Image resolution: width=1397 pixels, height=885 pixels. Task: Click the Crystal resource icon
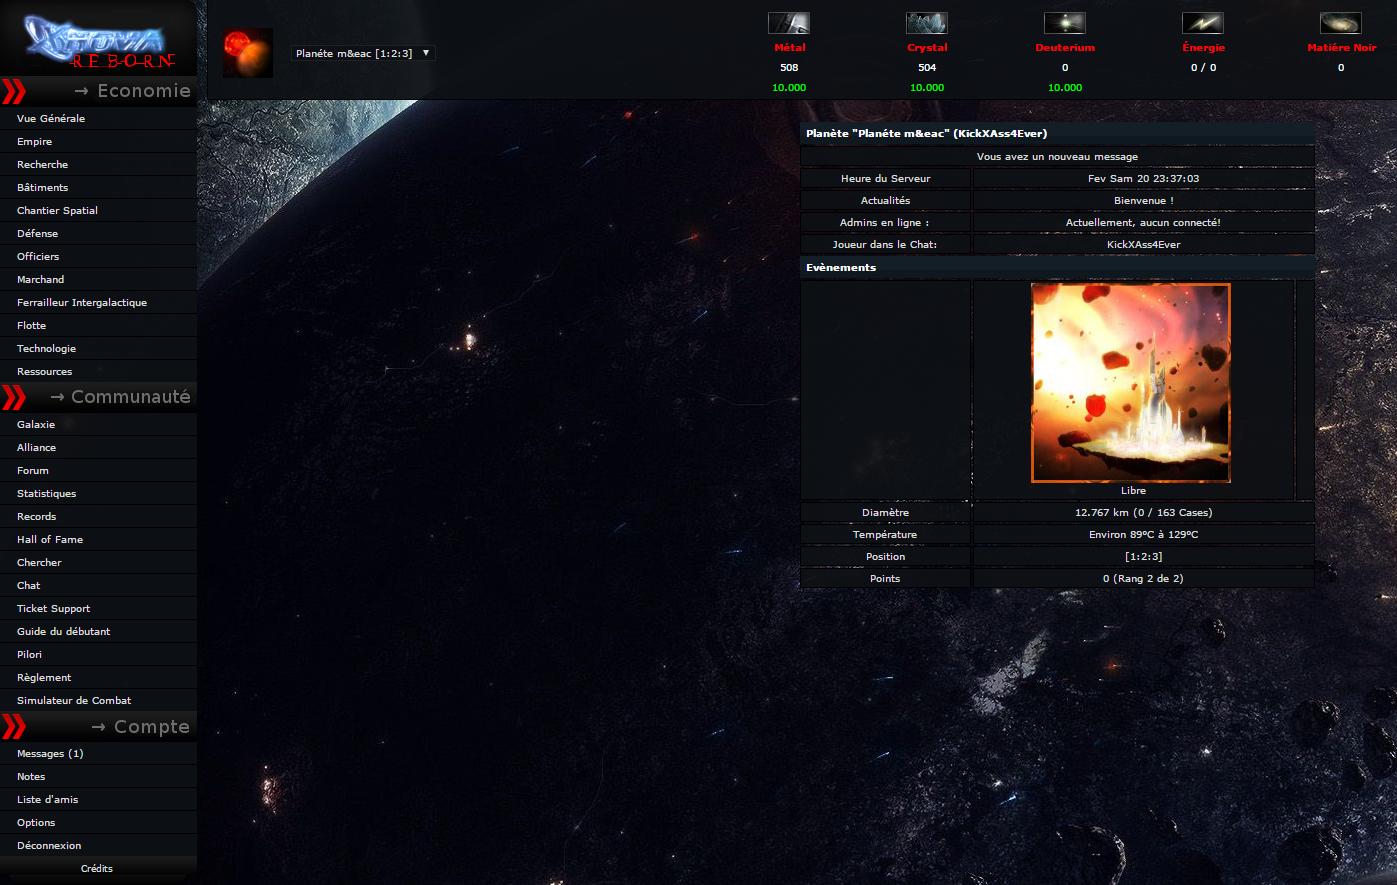(926, 21)
